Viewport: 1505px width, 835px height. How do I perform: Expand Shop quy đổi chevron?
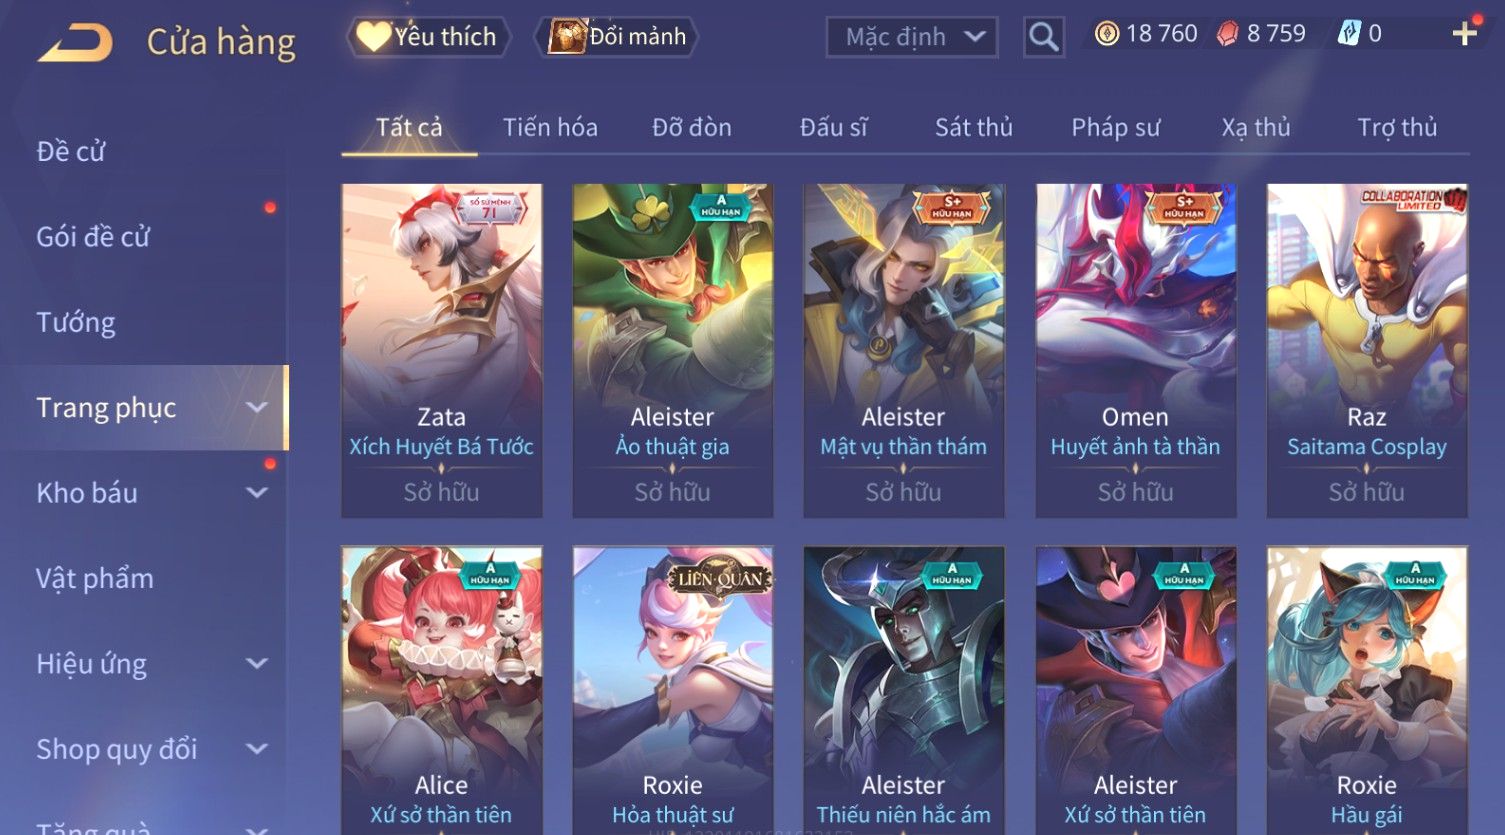tap(257, 749)
